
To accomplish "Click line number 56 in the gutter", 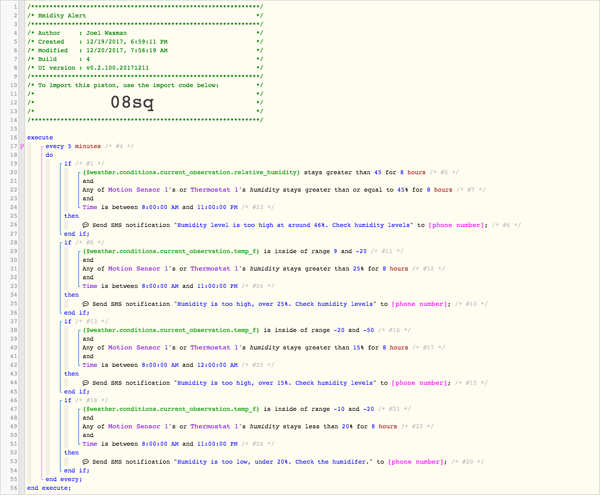I will coord(14,488).
